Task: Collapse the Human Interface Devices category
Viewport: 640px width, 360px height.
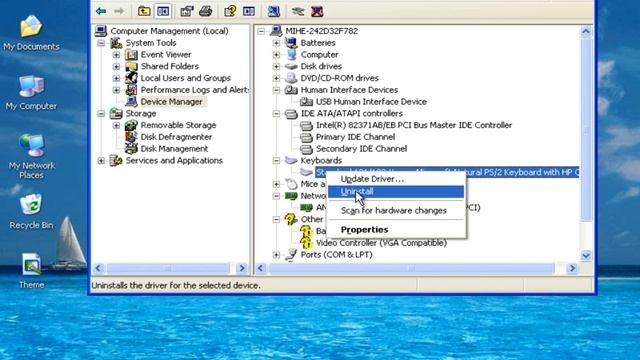Action: click(x=276, y=90)
